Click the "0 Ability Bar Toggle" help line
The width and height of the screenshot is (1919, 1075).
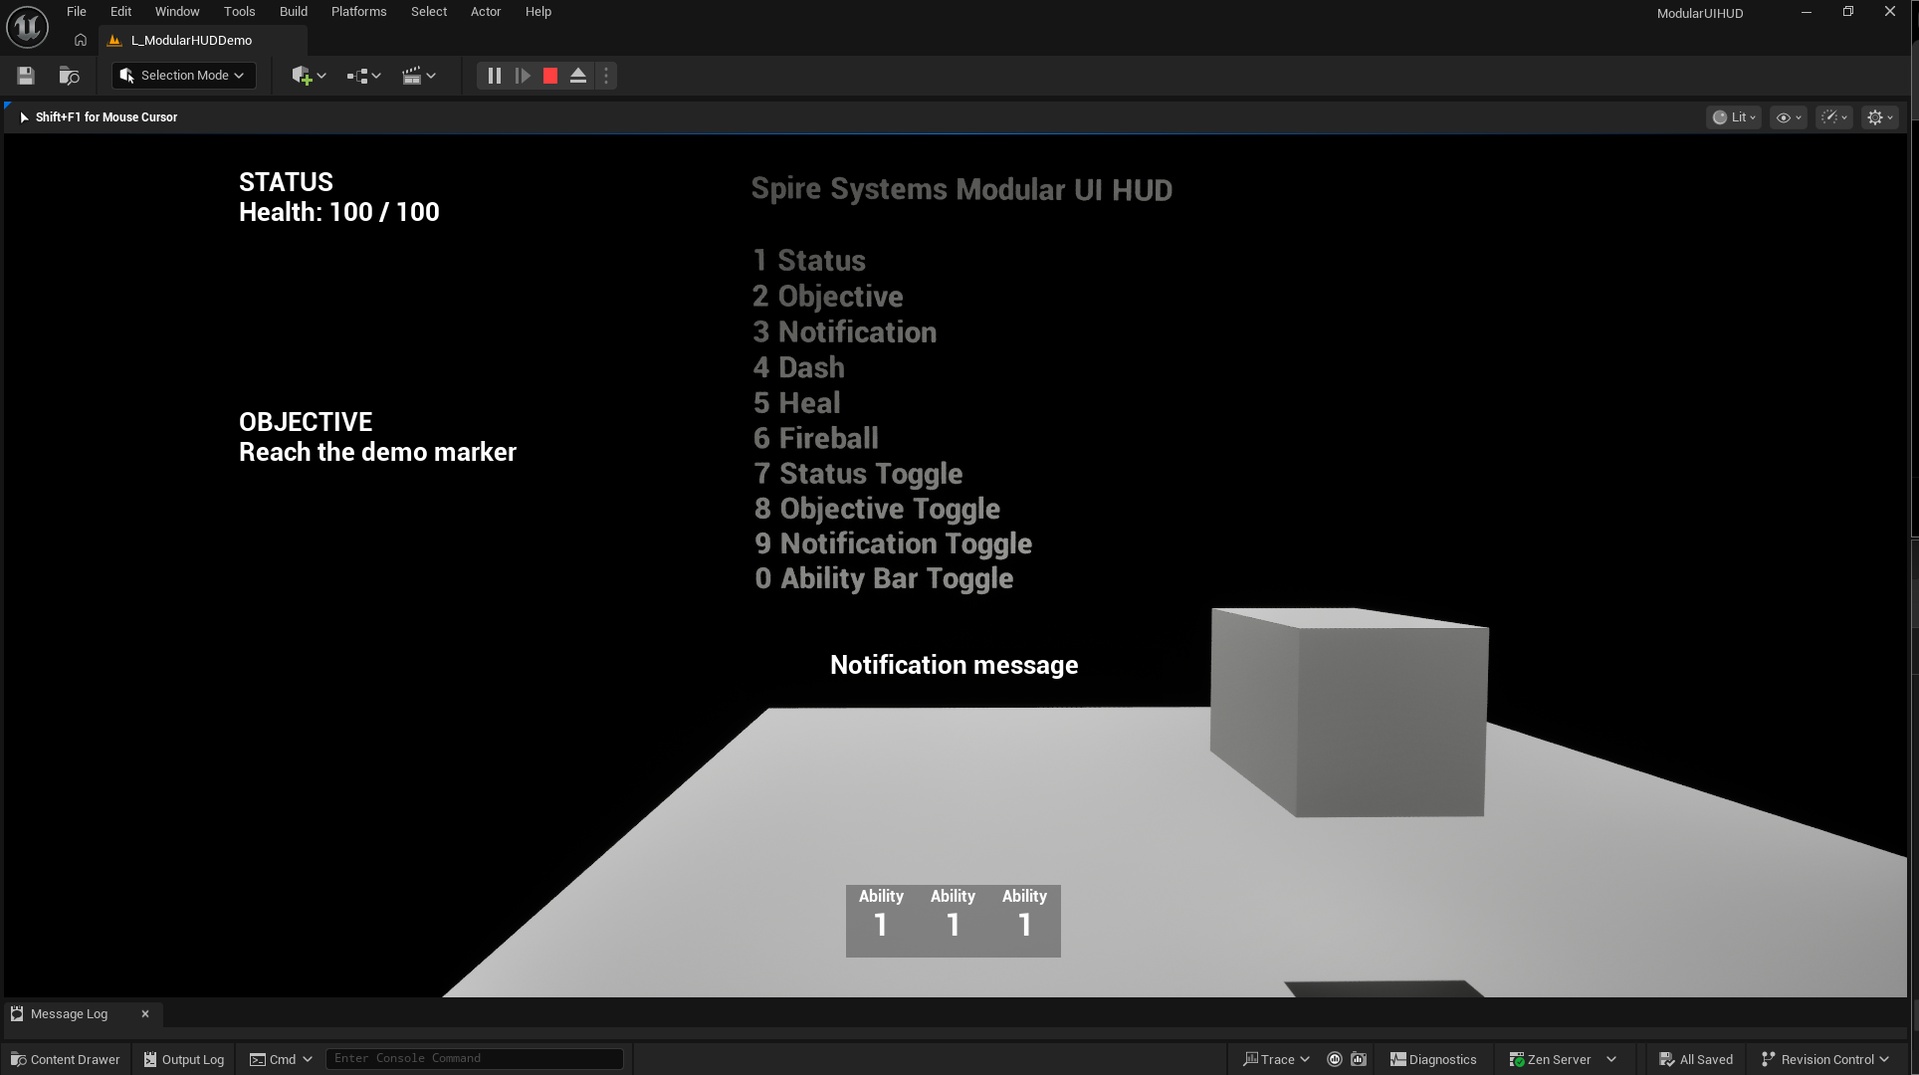[884, 579]
